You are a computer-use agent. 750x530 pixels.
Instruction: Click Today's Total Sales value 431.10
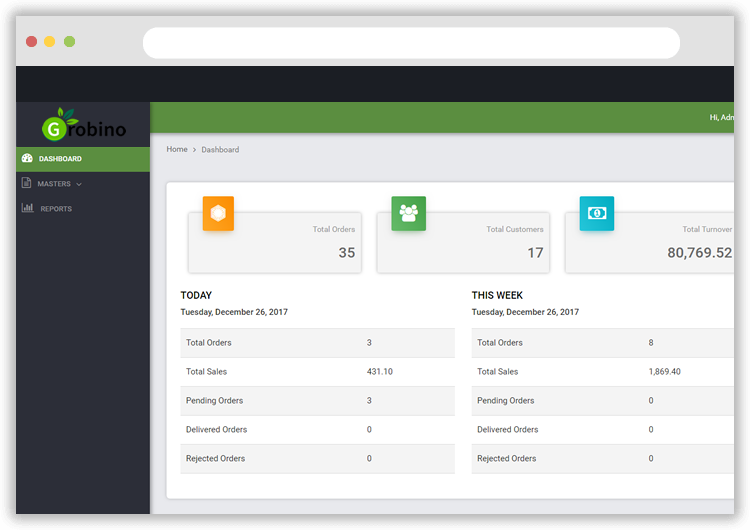380,372
